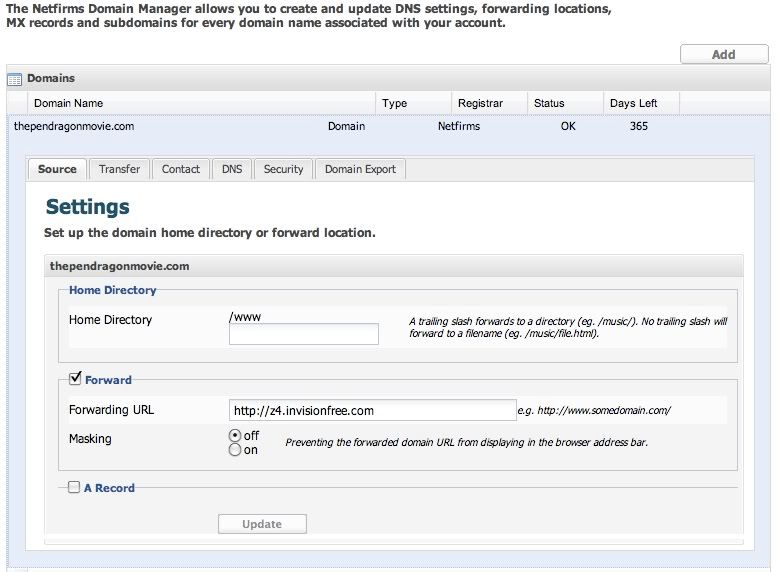Select thependragonmovie.com domain row
The image size is (776, 572).
coord(74,127)
